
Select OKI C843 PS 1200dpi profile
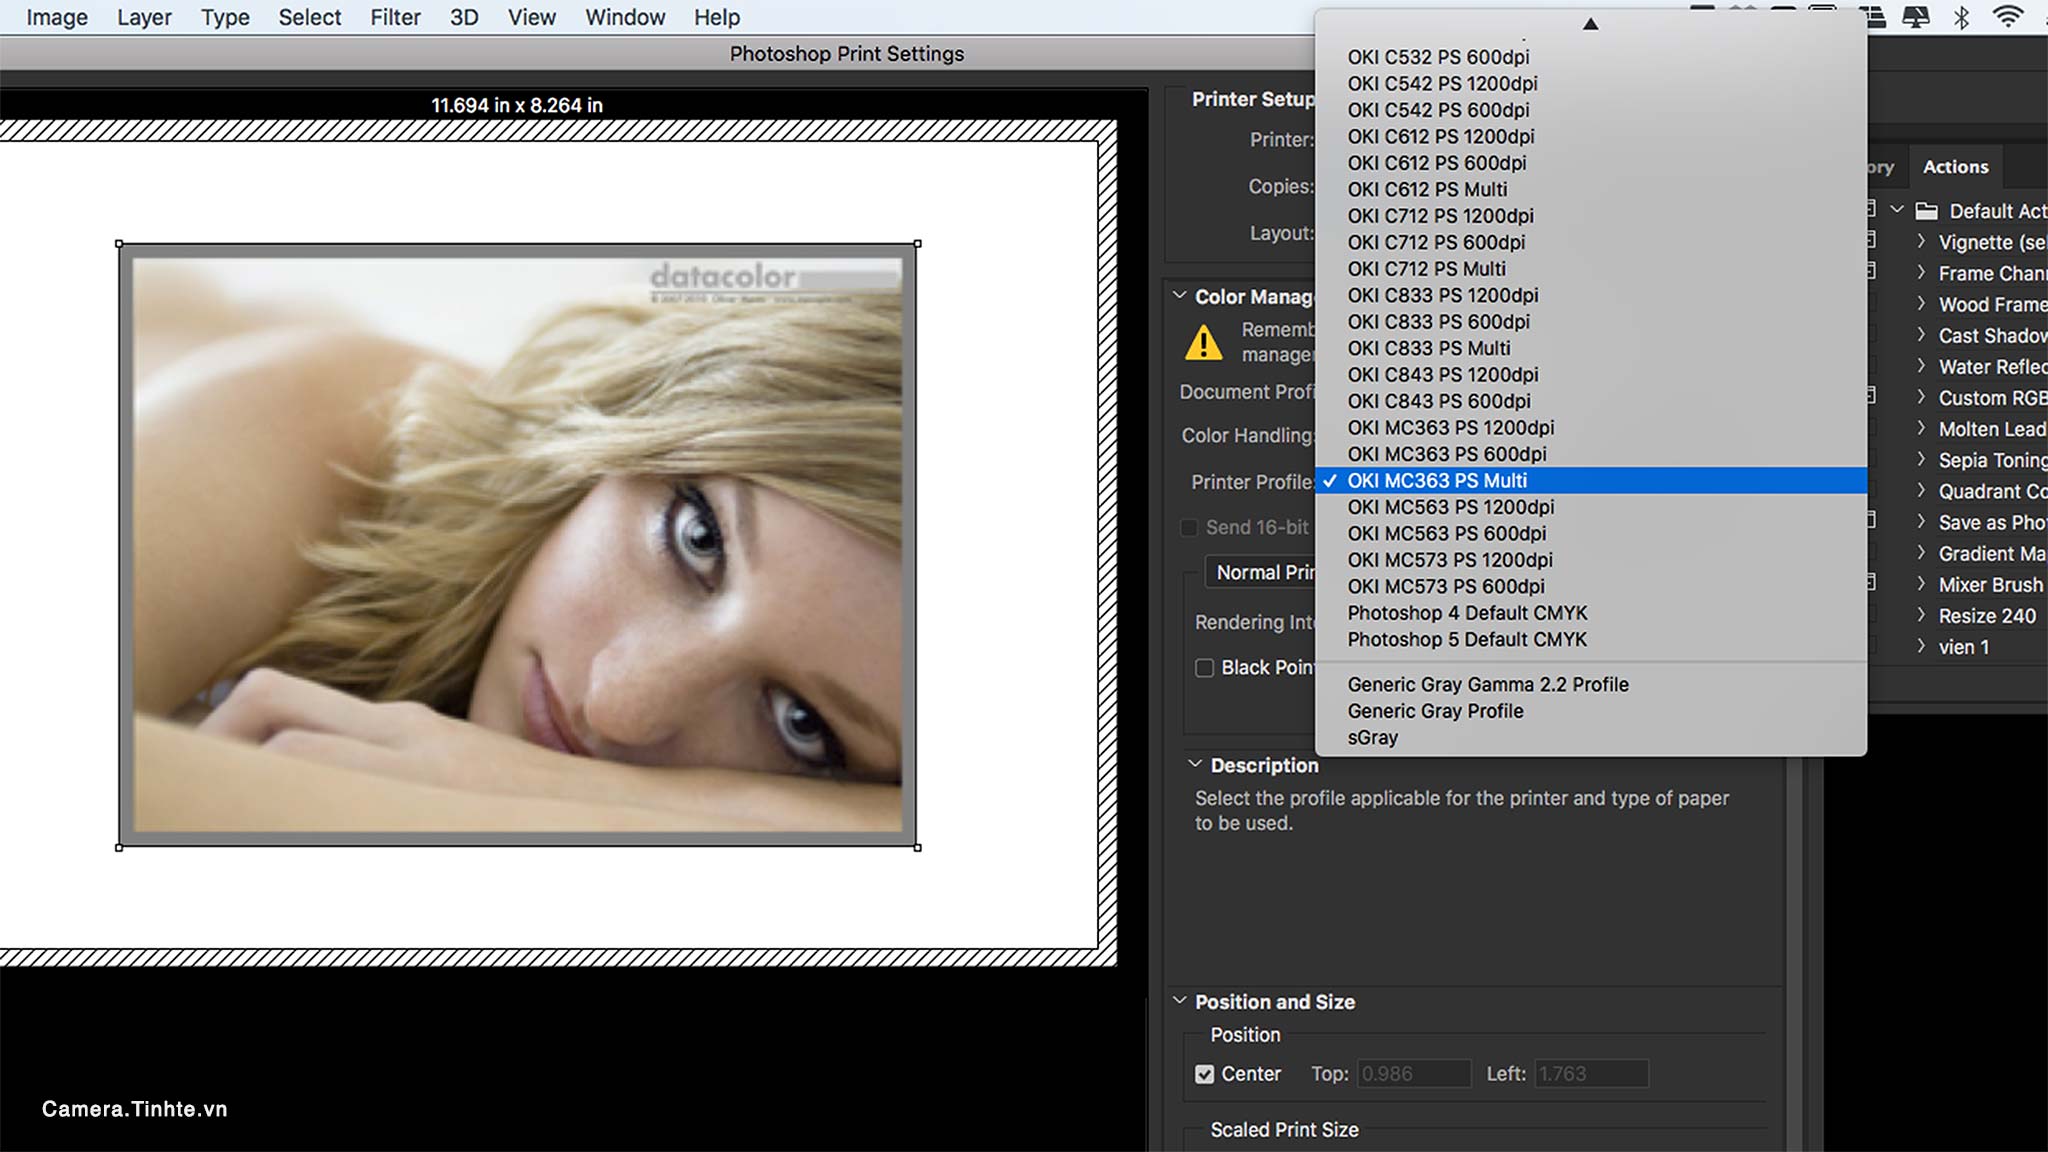tap(1591, 375)
